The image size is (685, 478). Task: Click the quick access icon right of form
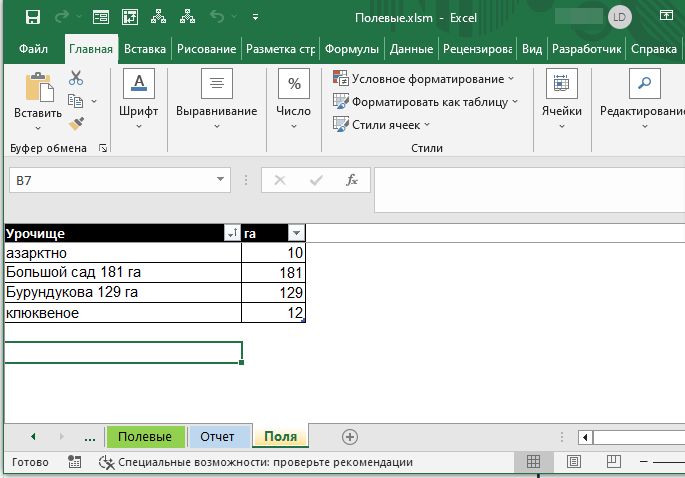(x=130, y=17)
